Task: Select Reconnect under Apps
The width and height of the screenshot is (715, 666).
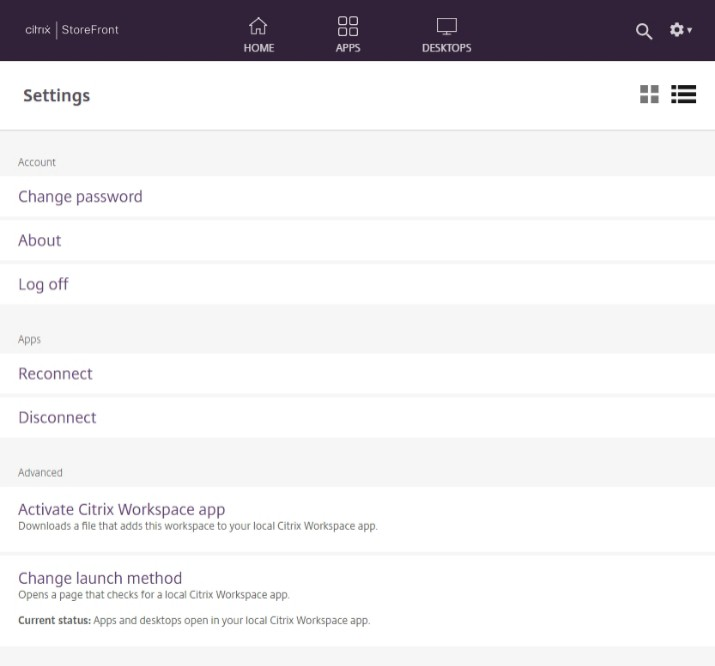Action: pyautogui.click(x=358, y=374)
